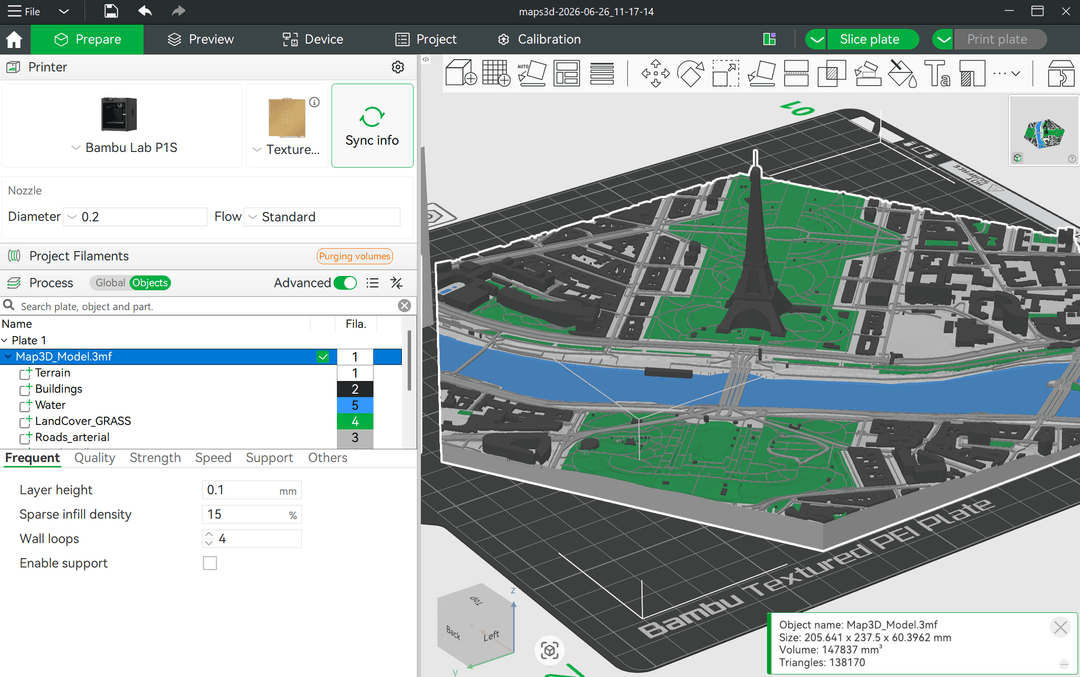Click the Arrange all objects icon
The width and height of the screenshot is (1080, 677).
pos(567,73)
